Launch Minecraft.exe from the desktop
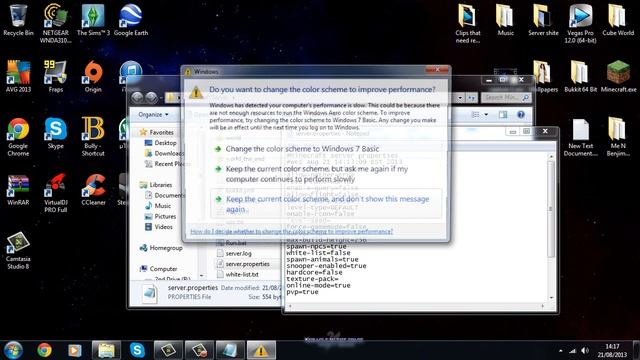This screenshot has width=640, height=360. point(618,77)
